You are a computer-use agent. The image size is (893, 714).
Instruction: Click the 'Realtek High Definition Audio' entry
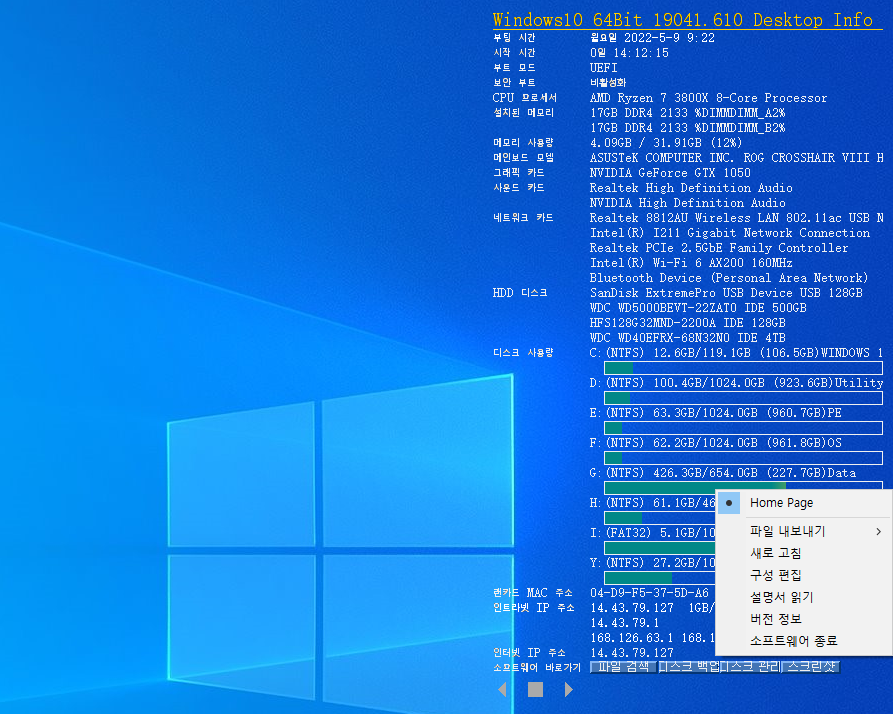pos(691,188)
